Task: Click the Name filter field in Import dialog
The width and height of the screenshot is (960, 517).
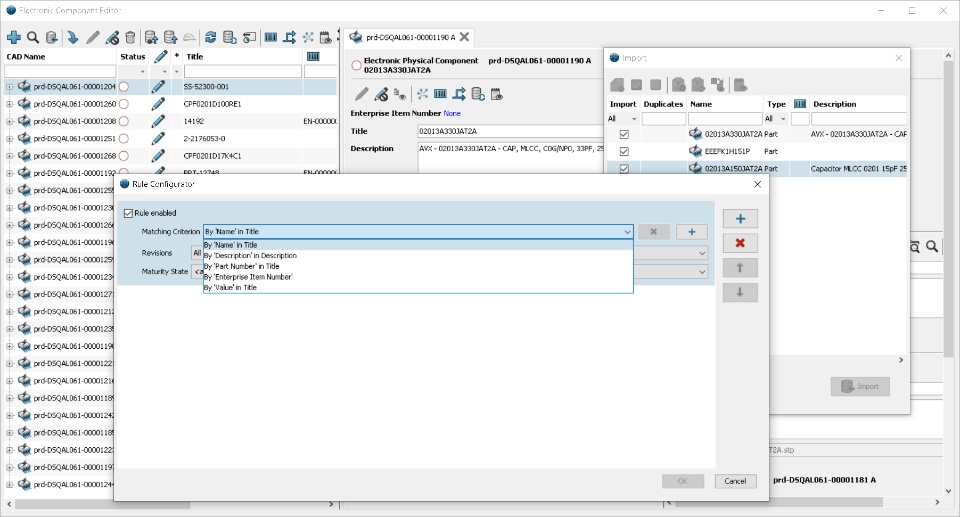Action: pos(725,119)
